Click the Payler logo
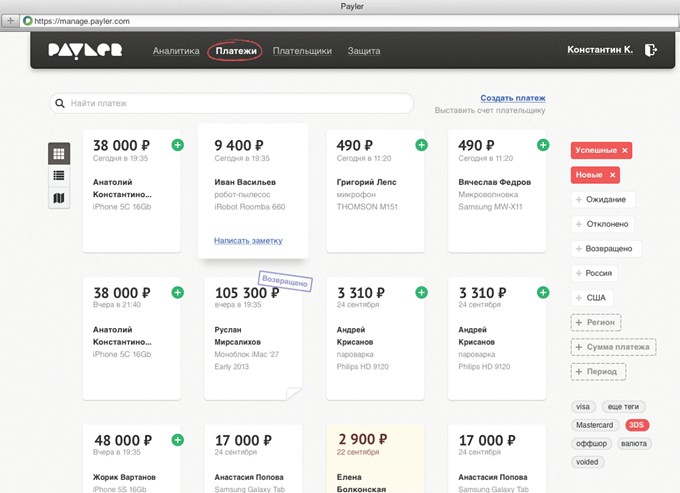This screenshot has width=680, height=493. (85, 50)
